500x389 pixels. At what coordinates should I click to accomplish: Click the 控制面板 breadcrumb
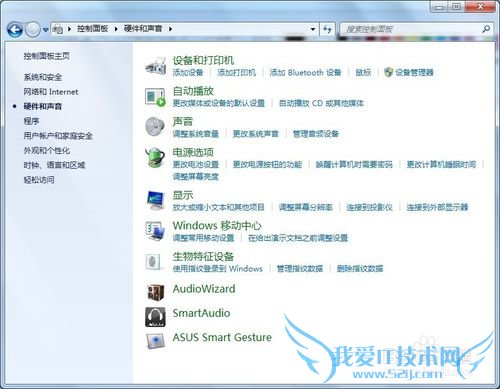pos(93,29)
